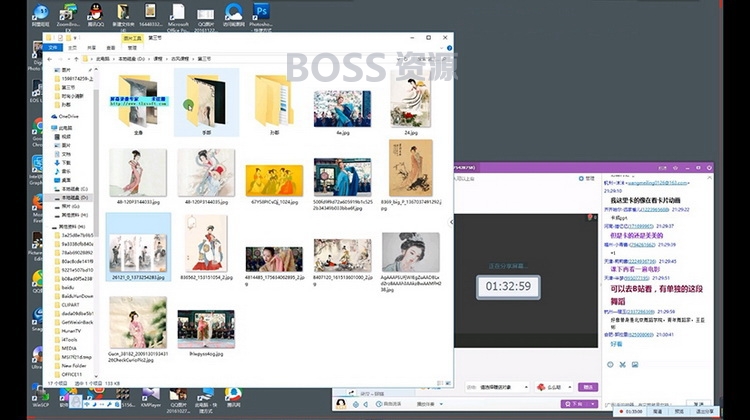The height and width of the screenshot is (420, 750).
Task: Click the navigation pane vertical scrollbar
Action: point(96,163)
